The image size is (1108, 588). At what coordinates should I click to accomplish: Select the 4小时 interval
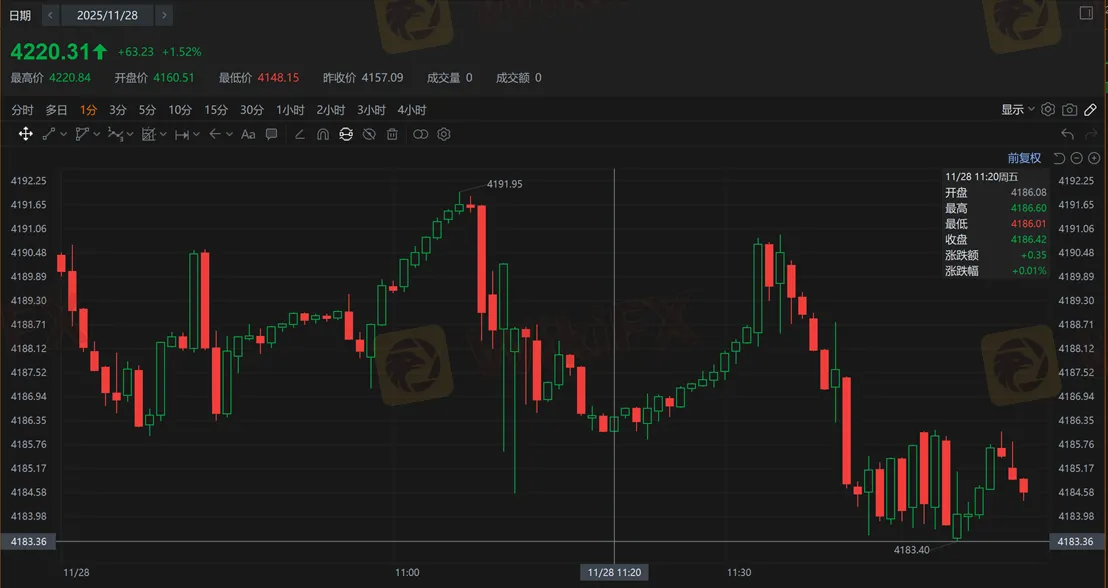411,110
